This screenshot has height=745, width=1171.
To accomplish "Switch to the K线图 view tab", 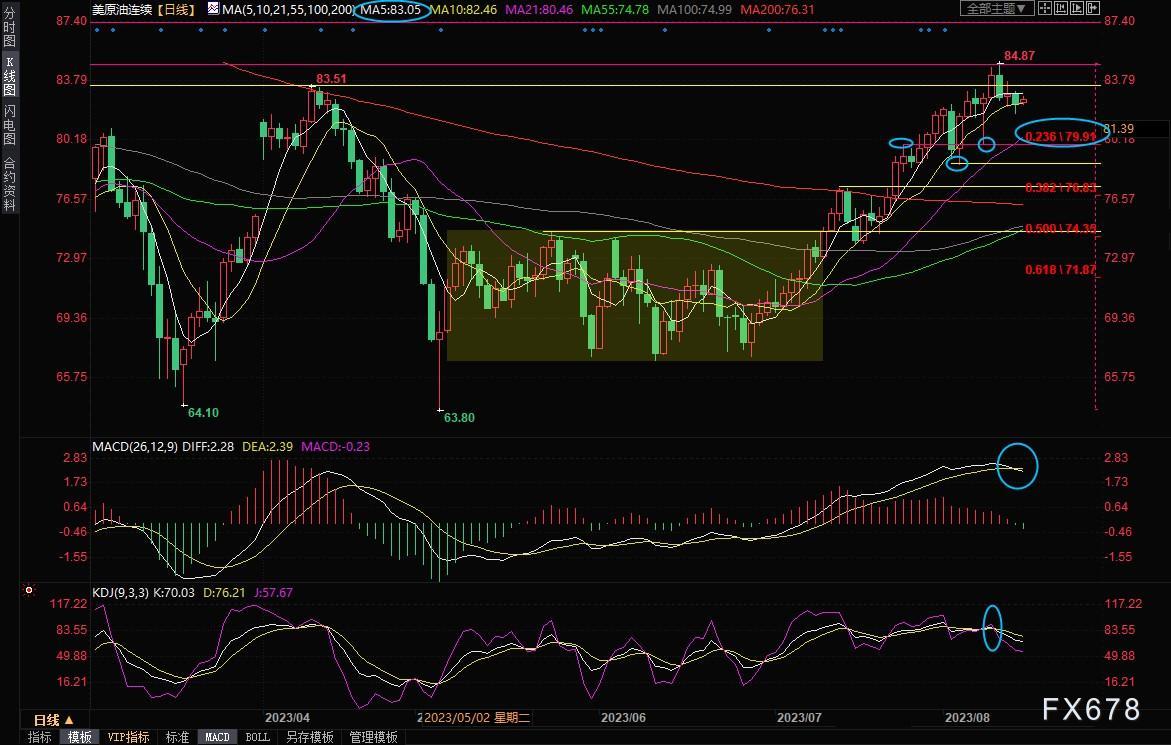I will pos(9,75).
